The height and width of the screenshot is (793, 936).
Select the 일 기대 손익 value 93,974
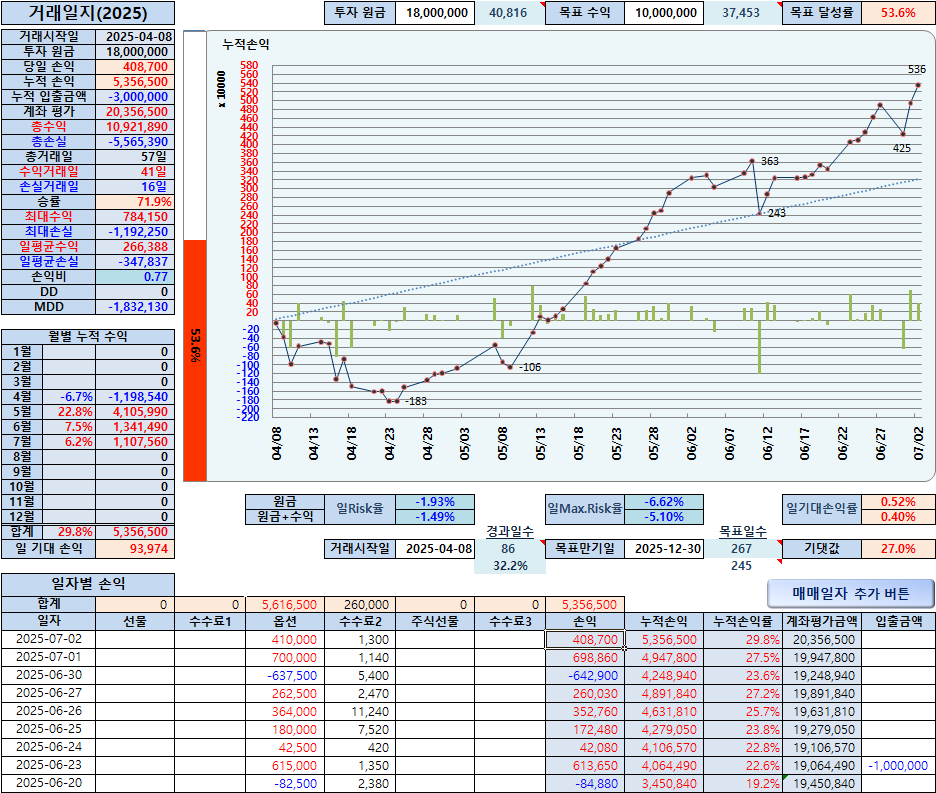135,548
